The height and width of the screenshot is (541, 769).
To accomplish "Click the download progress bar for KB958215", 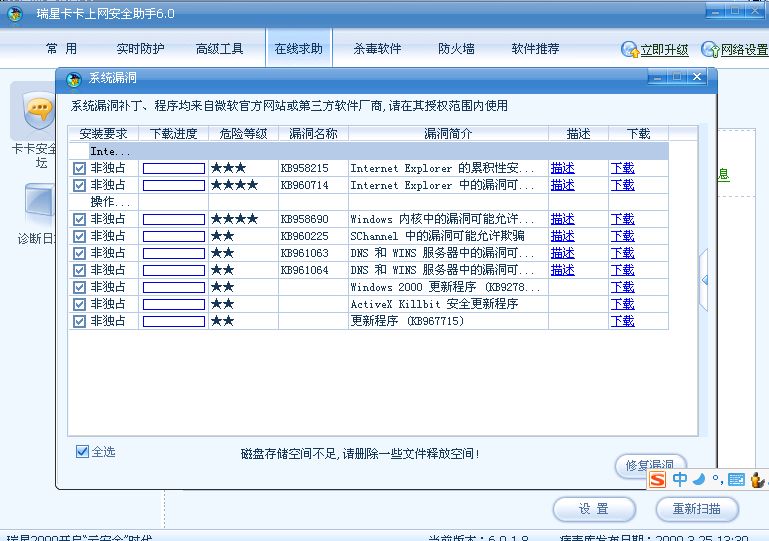I will [174, 169].
